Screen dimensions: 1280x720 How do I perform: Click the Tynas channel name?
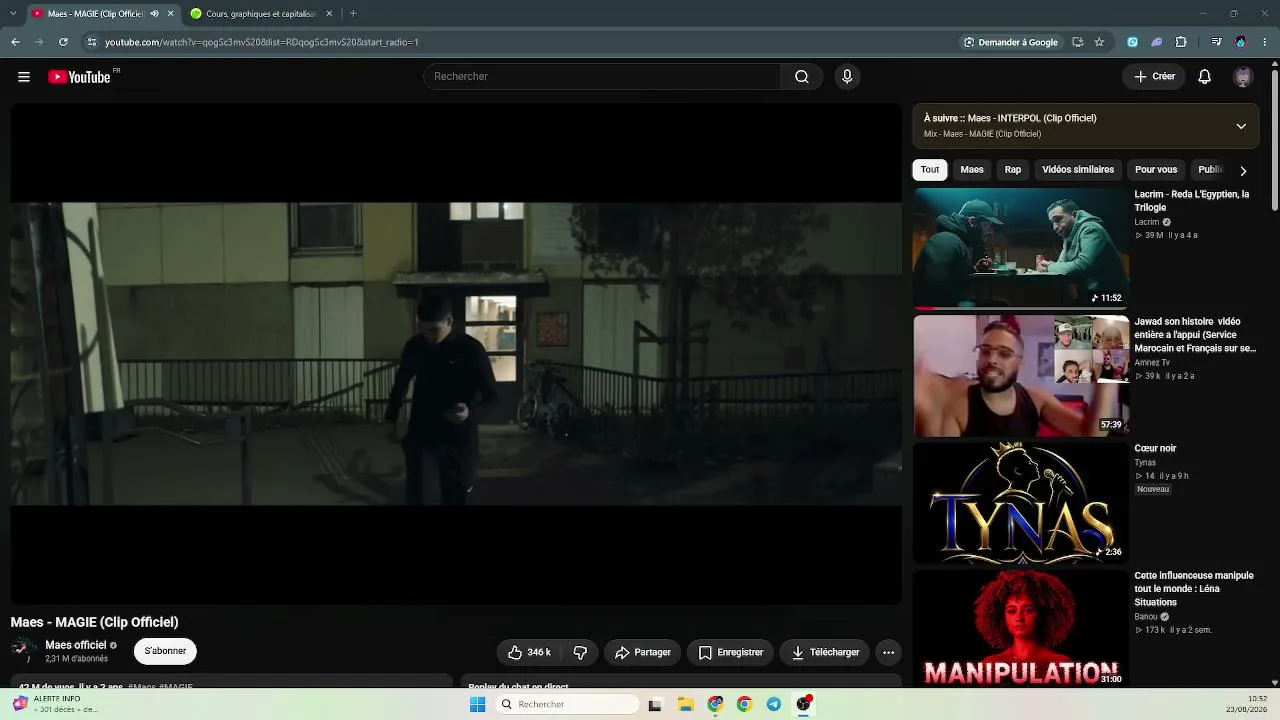pos(1145,463)
